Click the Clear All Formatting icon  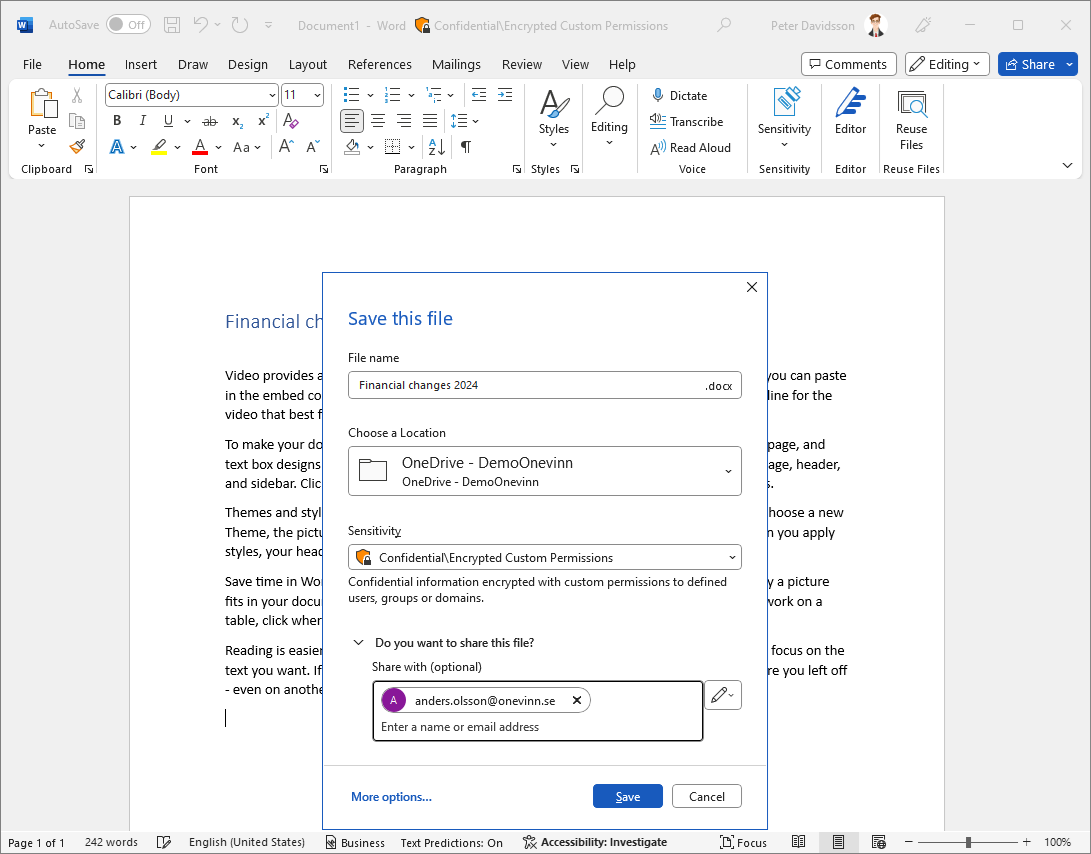click(291, 121)
